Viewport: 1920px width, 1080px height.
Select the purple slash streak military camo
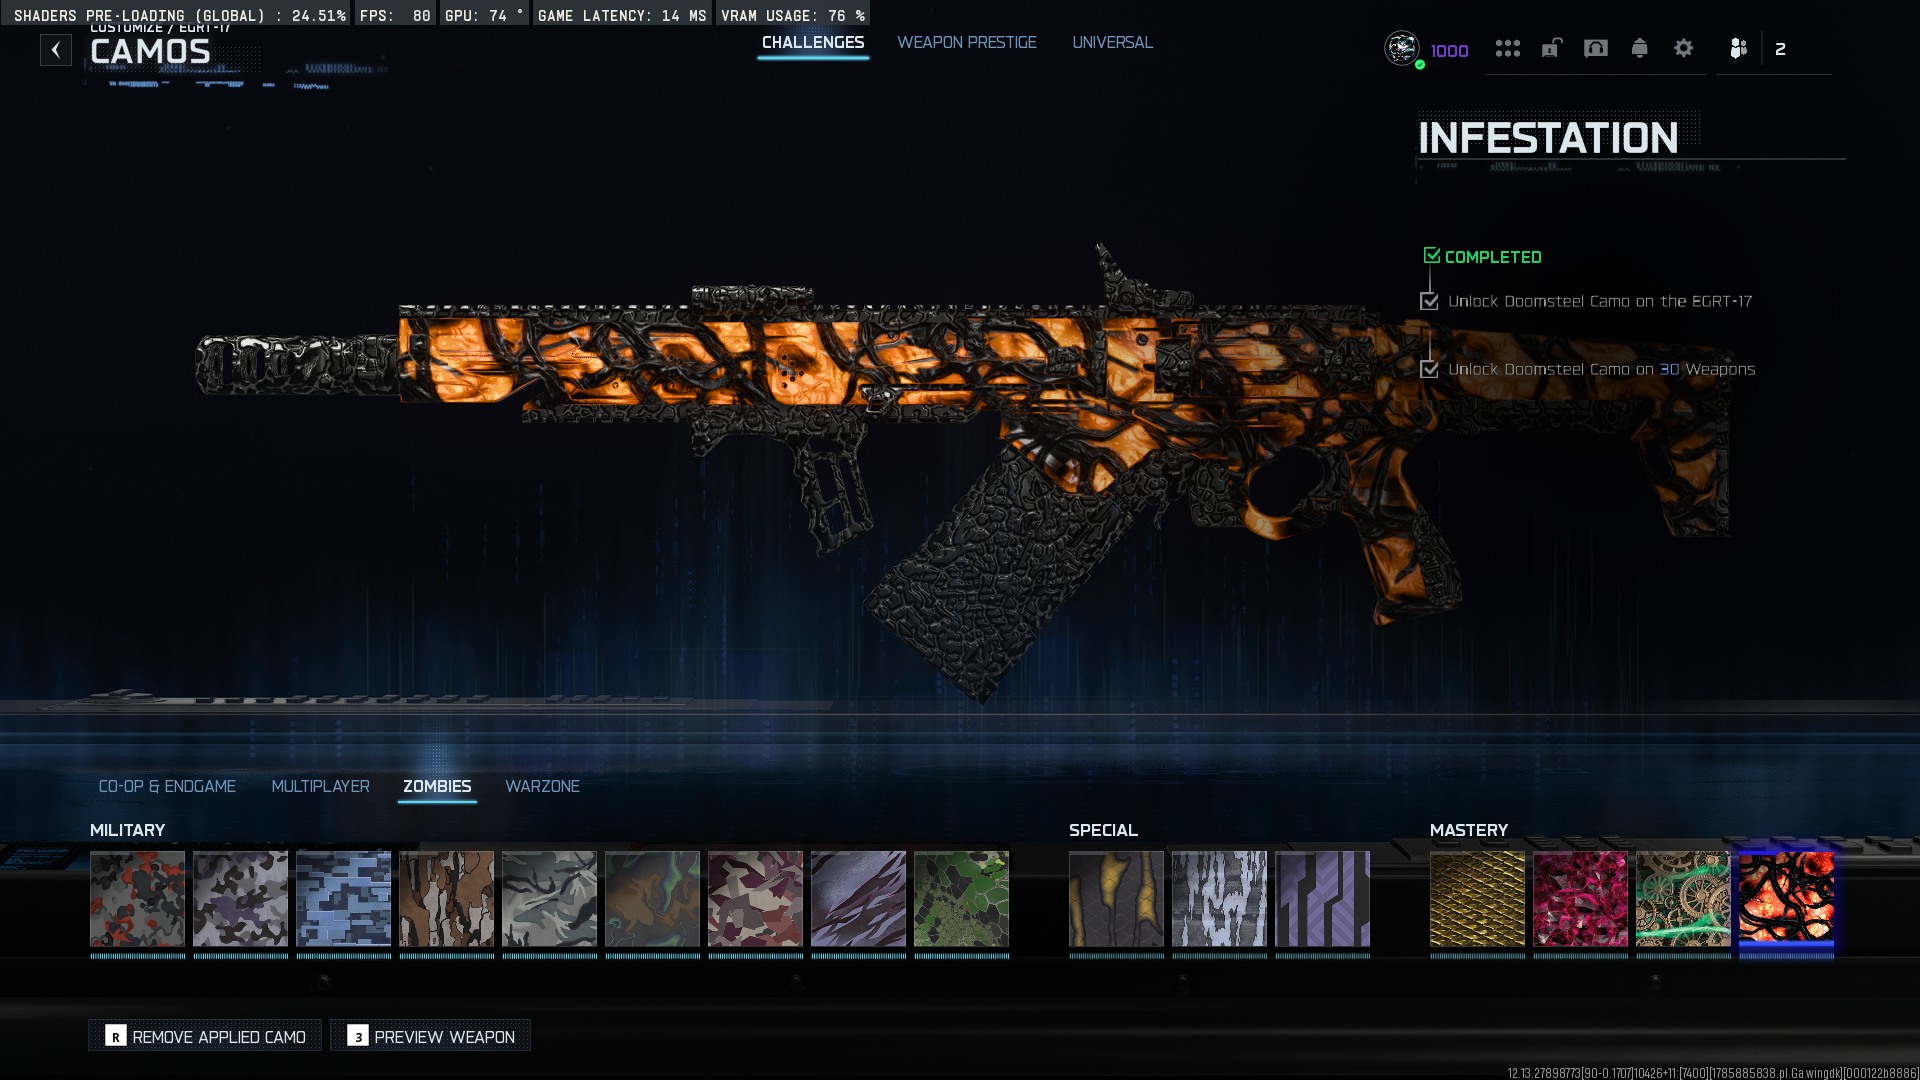tap(859, 899)
